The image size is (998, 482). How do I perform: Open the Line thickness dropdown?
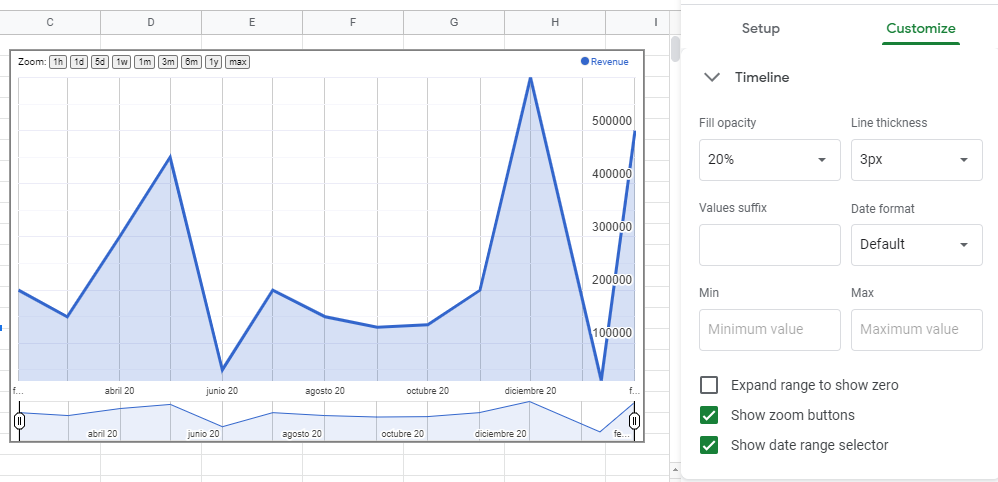pos(916,160)
